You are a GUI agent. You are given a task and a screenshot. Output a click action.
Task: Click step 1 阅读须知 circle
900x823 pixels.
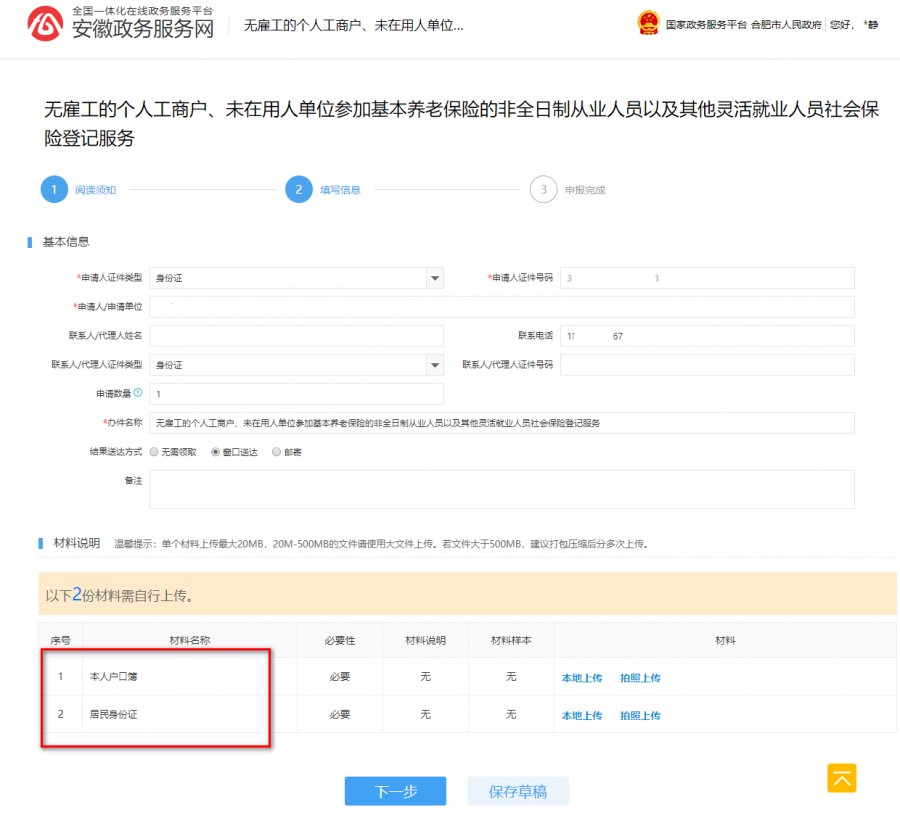pos(53,190)
